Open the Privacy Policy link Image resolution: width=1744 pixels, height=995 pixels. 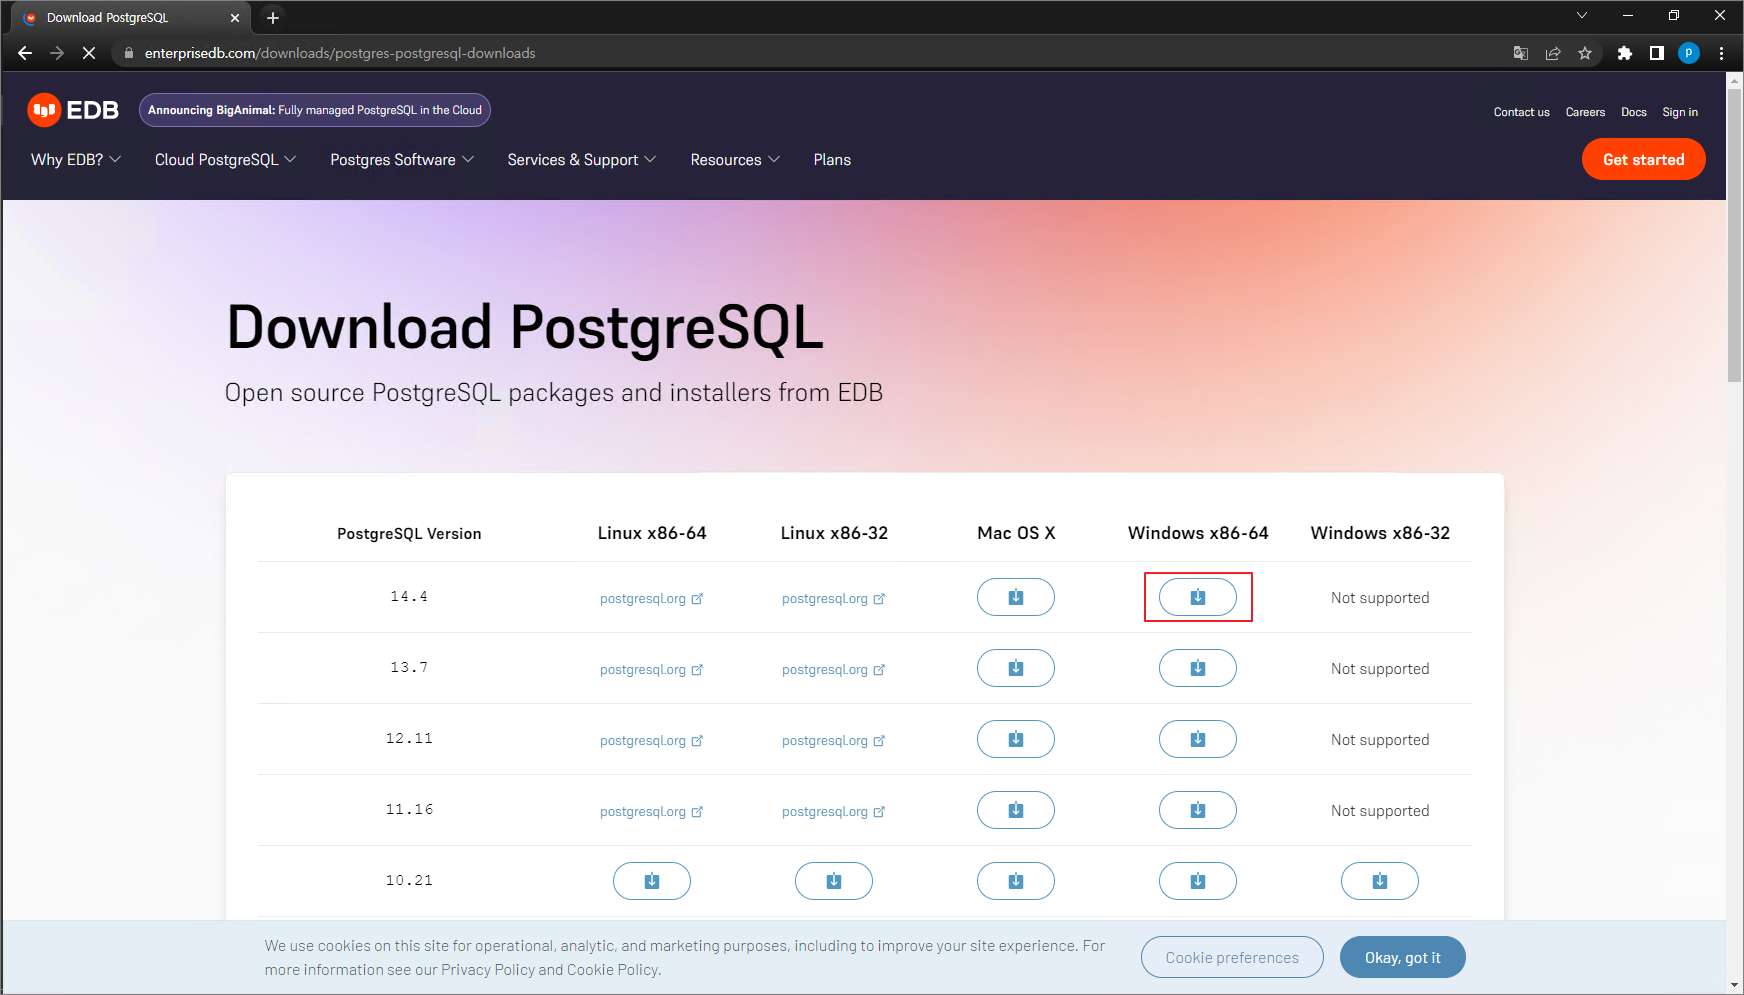coord(488,970)
